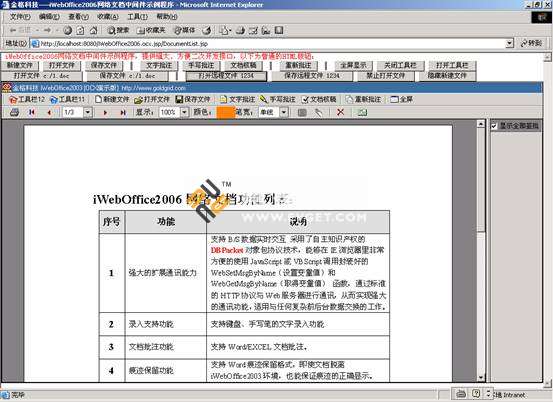Open the IE Mail icon dropdown
This screenshot has width=553, height=402.
tap(225, 30)
